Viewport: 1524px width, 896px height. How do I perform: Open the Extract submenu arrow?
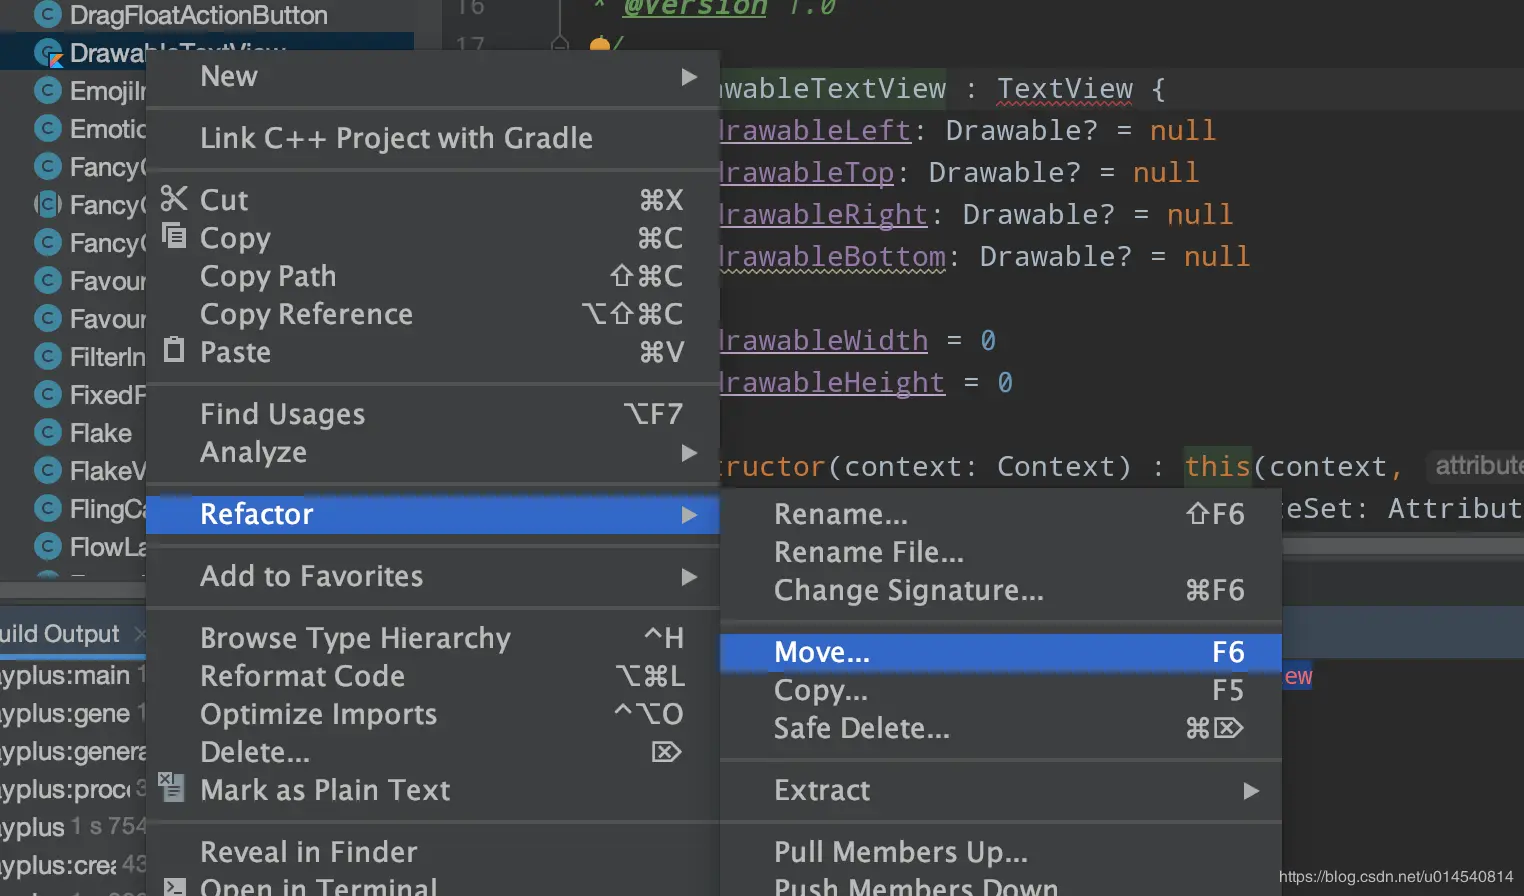click(1250, 791)
